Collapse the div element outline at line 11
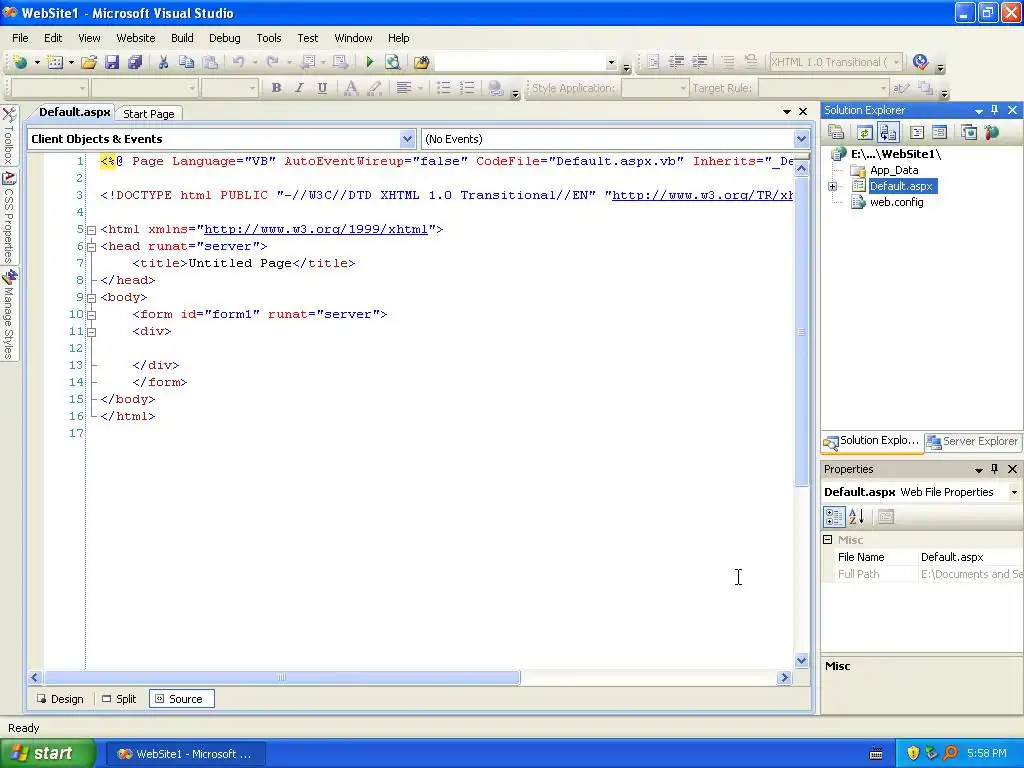The height and width of the screenshot is (768, 1024). tap(91, 332)
